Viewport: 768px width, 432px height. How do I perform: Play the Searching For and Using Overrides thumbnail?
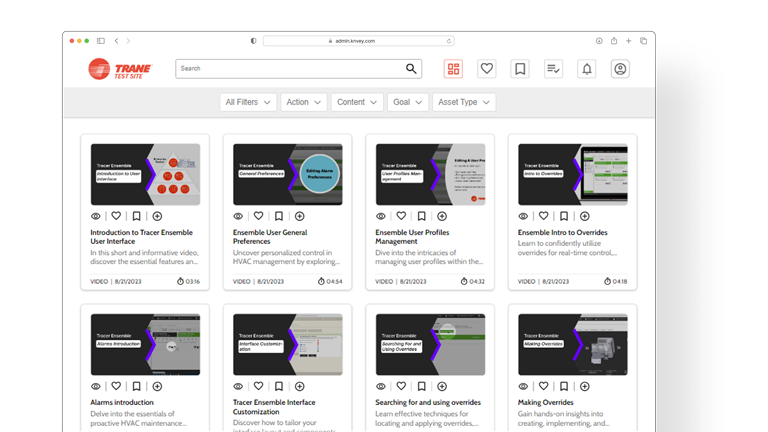(431, 345)
